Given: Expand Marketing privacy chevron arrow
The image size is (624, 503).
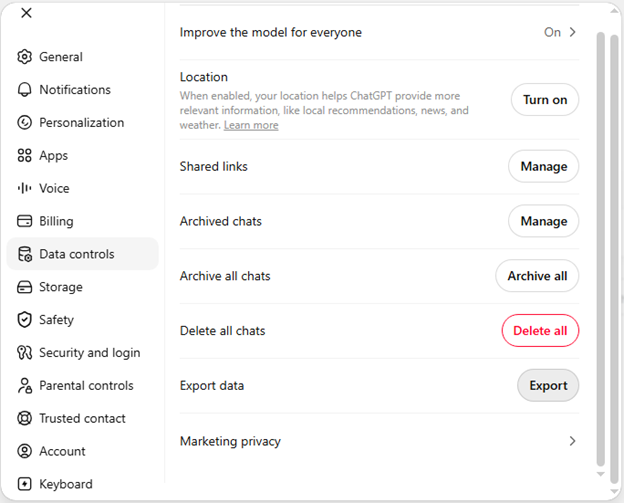Looking at the screenshot, I should [x=572, y=441].
